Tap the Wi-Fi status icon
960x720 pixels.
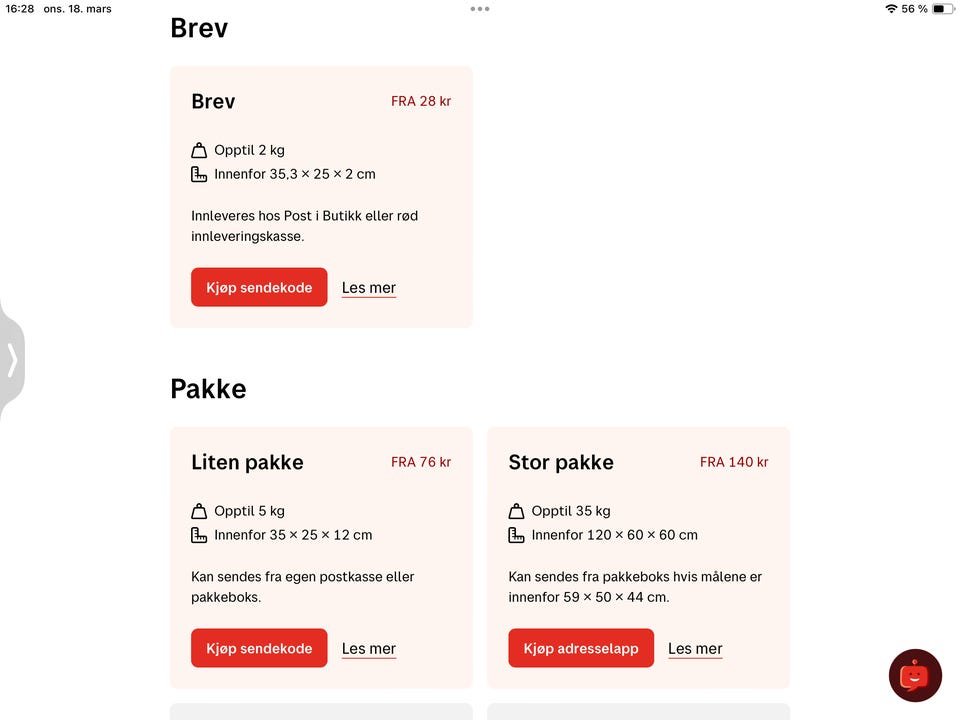890,9
